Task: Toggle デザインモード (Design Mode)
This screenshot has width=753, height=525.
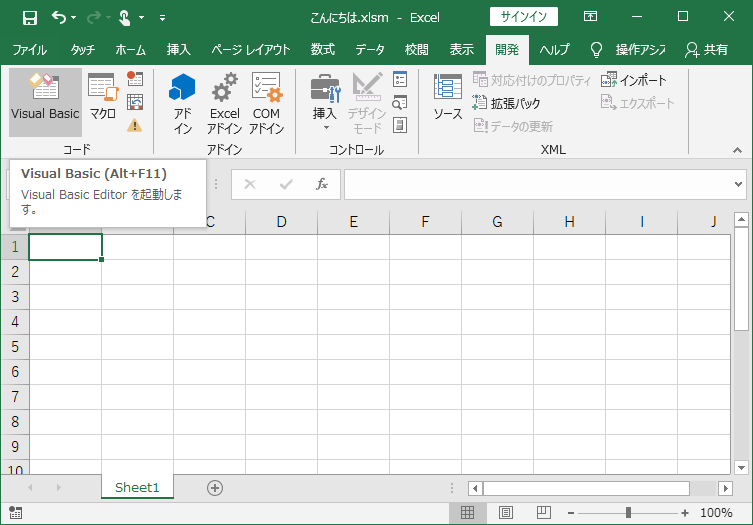Action: click(367, 103)
